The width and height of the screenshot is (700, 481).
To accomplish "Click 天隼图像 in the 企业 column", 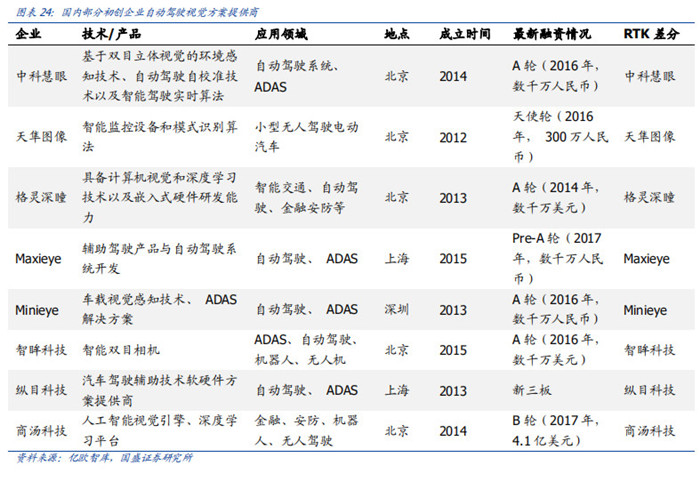I will tap(42, 136).
